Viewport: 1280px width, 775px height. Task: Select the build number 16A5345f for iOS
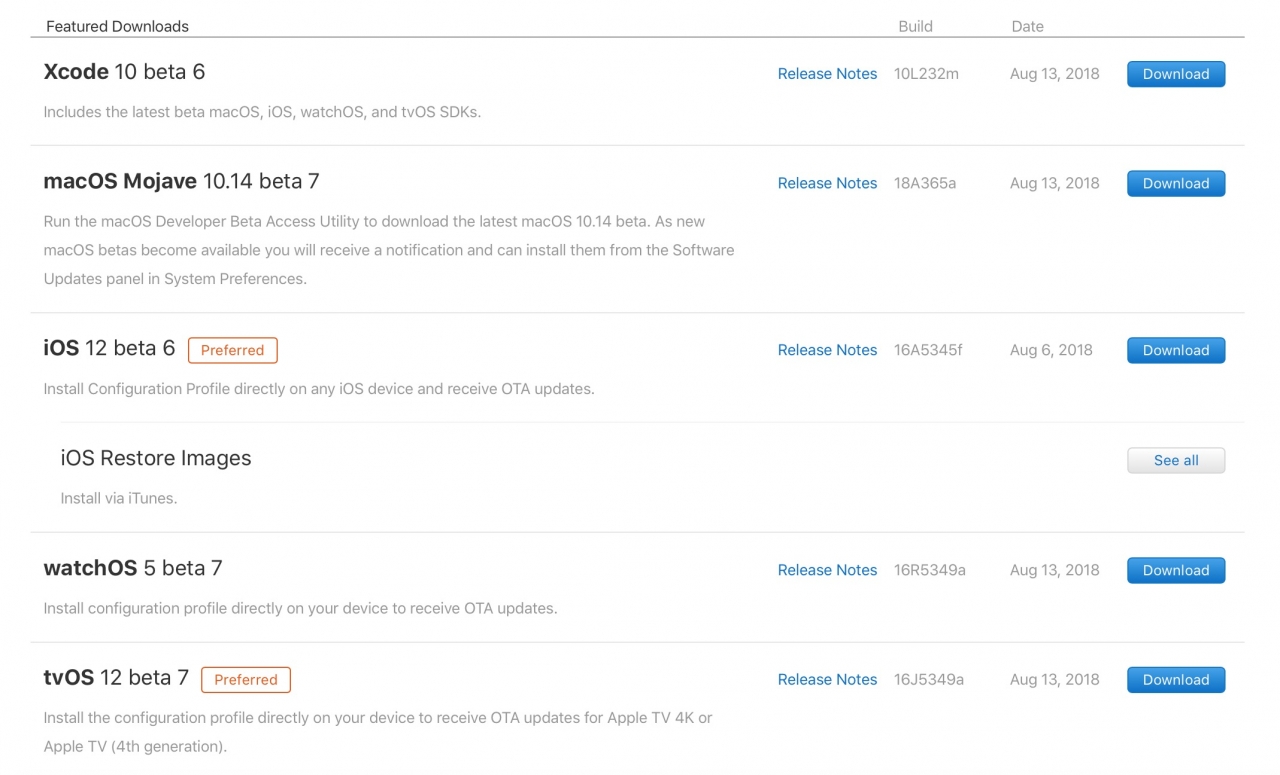[x=928, y=350]
